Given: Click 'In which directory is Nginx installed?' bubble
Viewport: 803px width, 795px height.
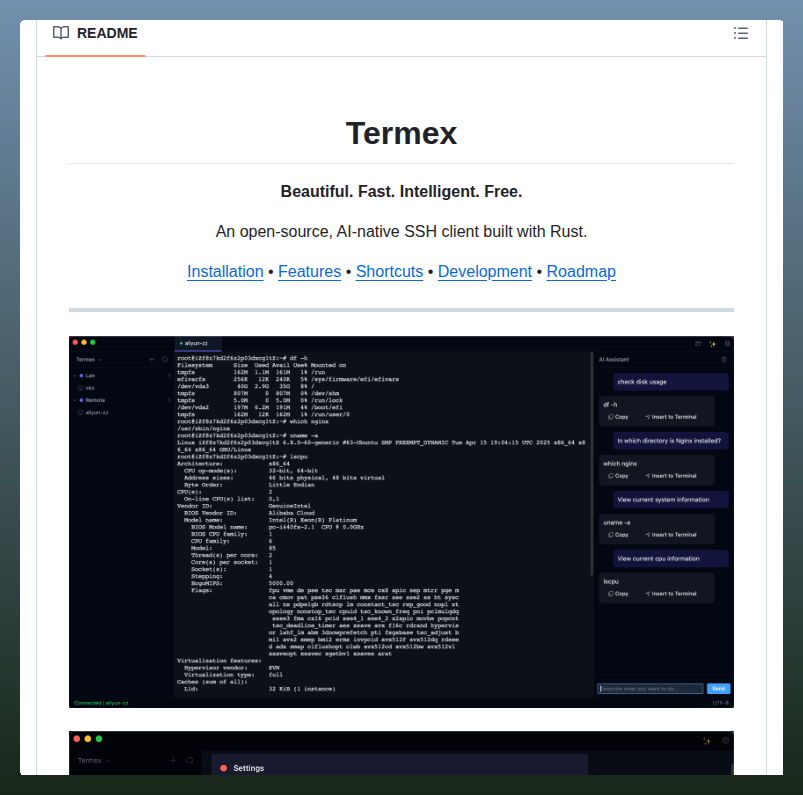Looking at the screenshot, I should 670,441.
